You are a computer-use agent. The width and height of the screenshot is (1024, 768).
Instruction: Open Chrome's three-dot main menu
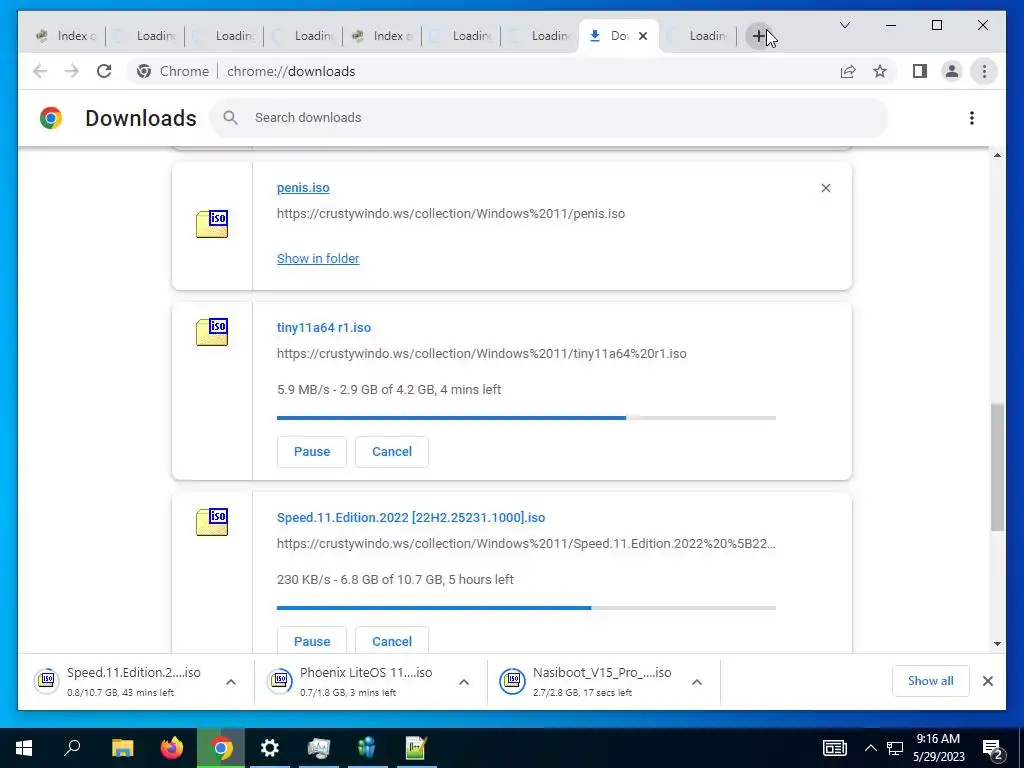click(x=984, y=71)
